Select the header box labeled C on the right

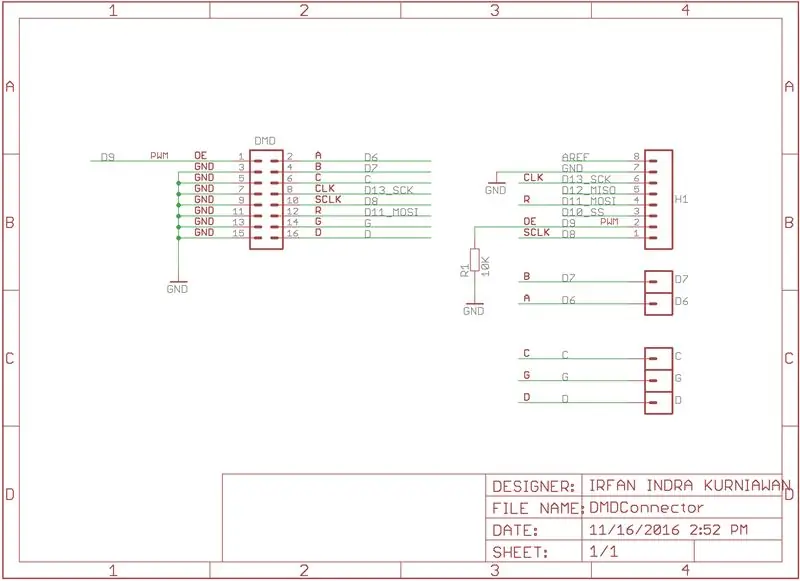pos(659,359)
